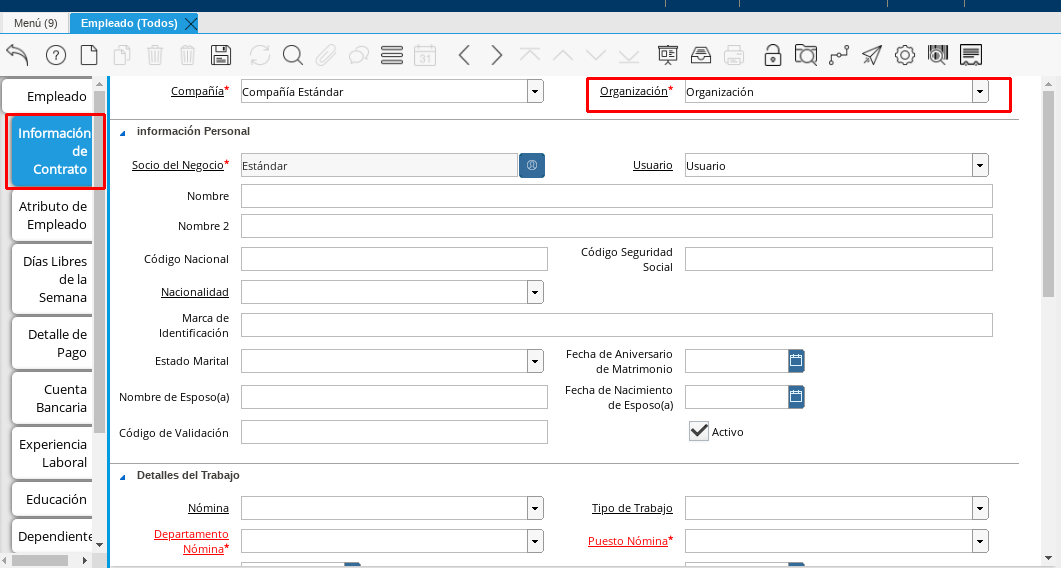Uncheck the Activo checkbox
This screenshot has height=570, width=1061.
(x=700, y=431)
